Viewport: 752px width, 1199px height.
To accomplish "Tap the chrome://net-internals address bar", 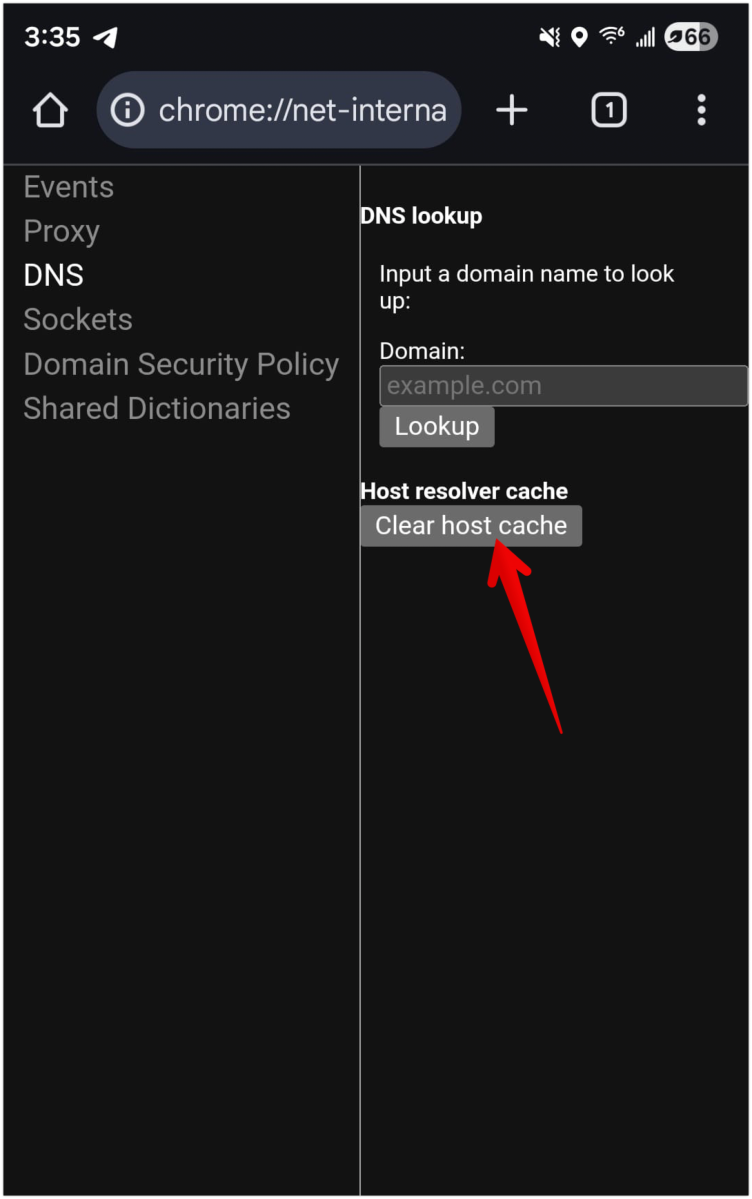I will click(x=279, y=110).
